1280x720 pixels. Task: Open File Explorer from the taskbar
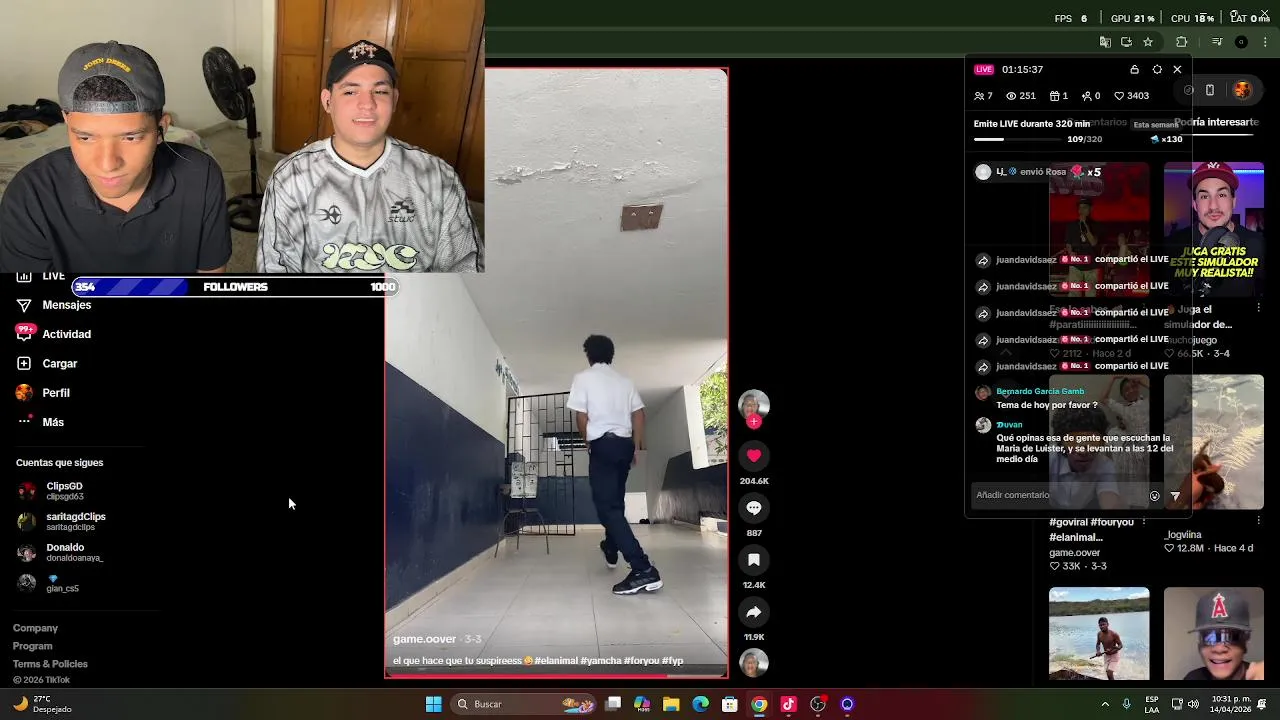point(671,704)
